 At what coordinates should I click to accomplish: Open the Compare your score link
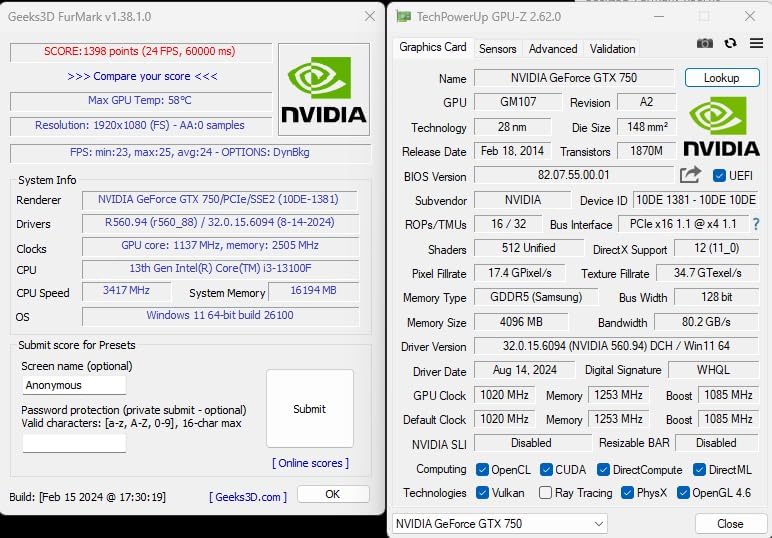click(142, 76)
